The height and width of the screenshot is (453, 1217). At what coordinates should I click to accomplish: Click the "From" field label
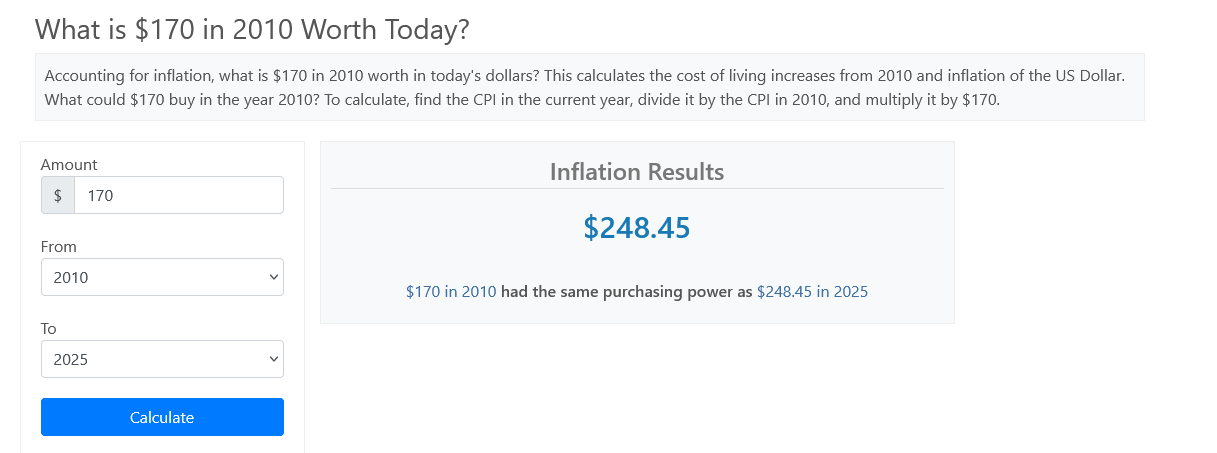click(x=59, y=247)
